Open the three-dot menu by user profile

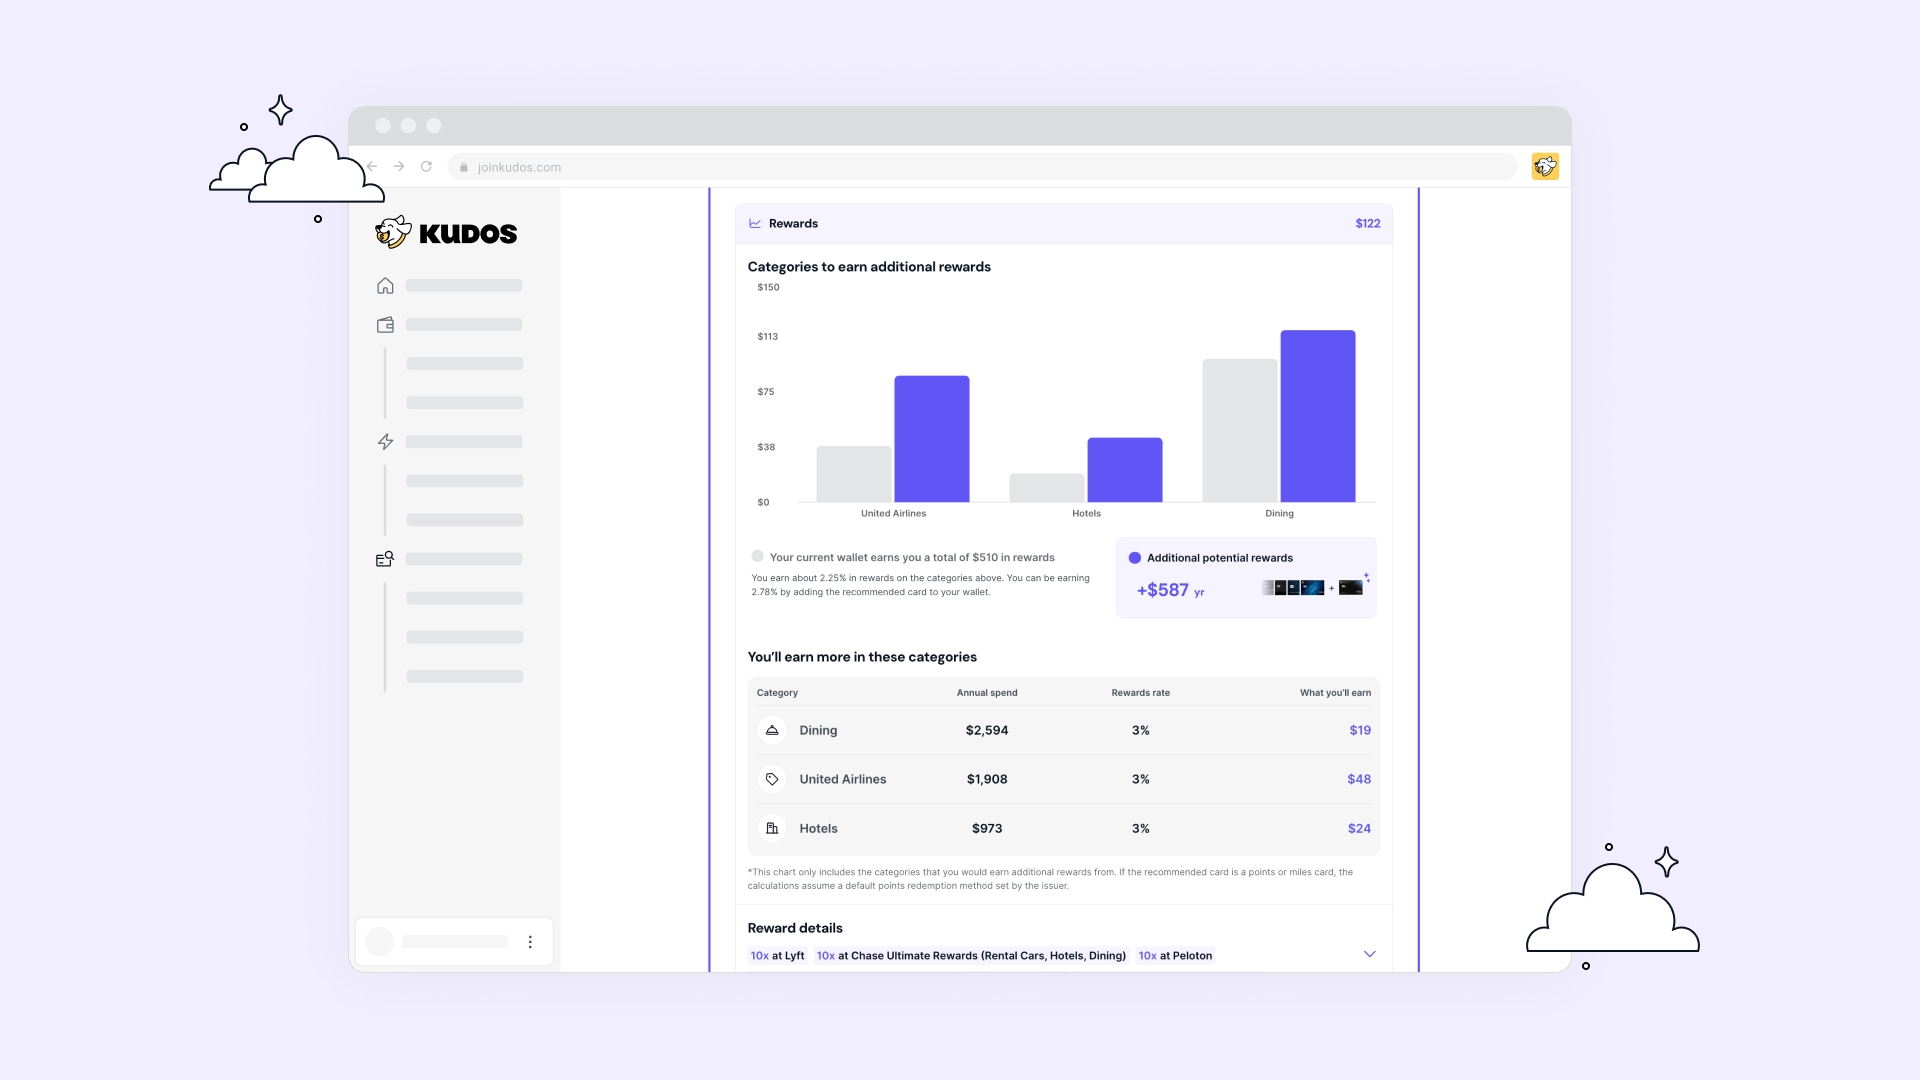530,942
